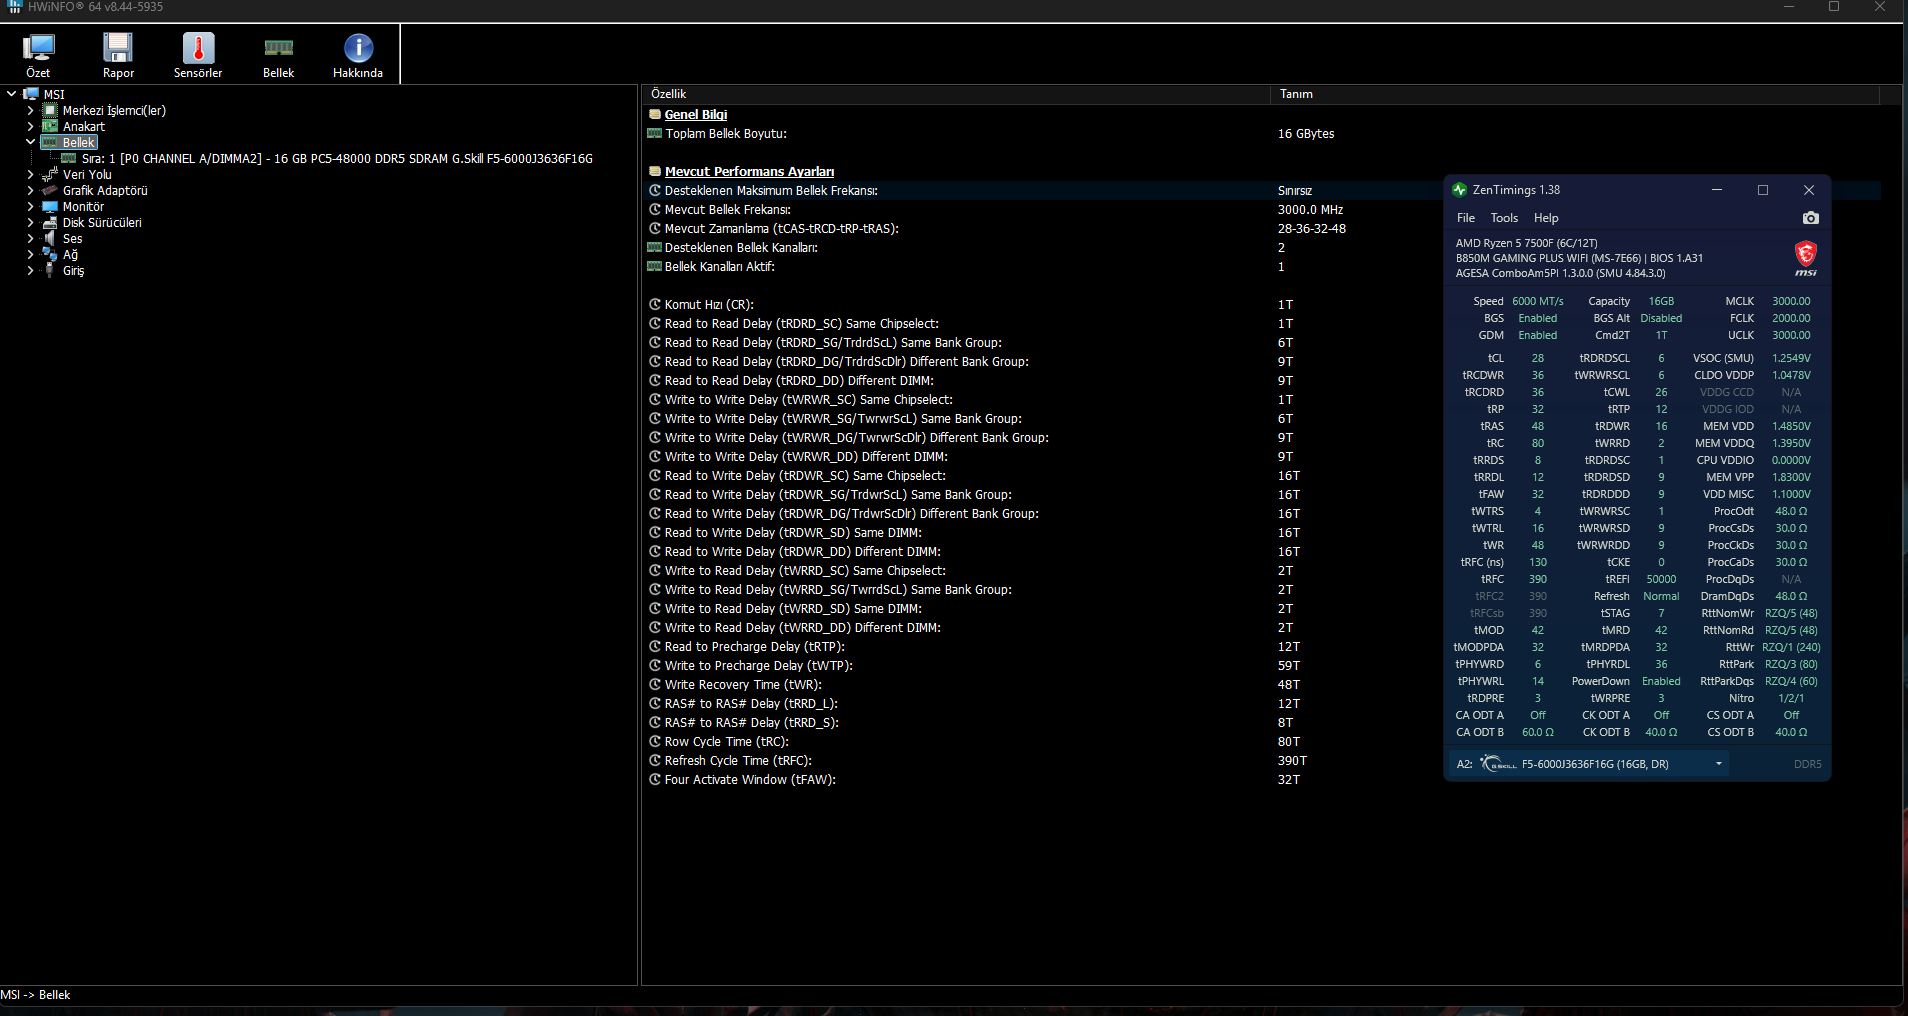Click the Grafik Adaptörü icon
1908x1016 pixels.
[x=50, y=190]
